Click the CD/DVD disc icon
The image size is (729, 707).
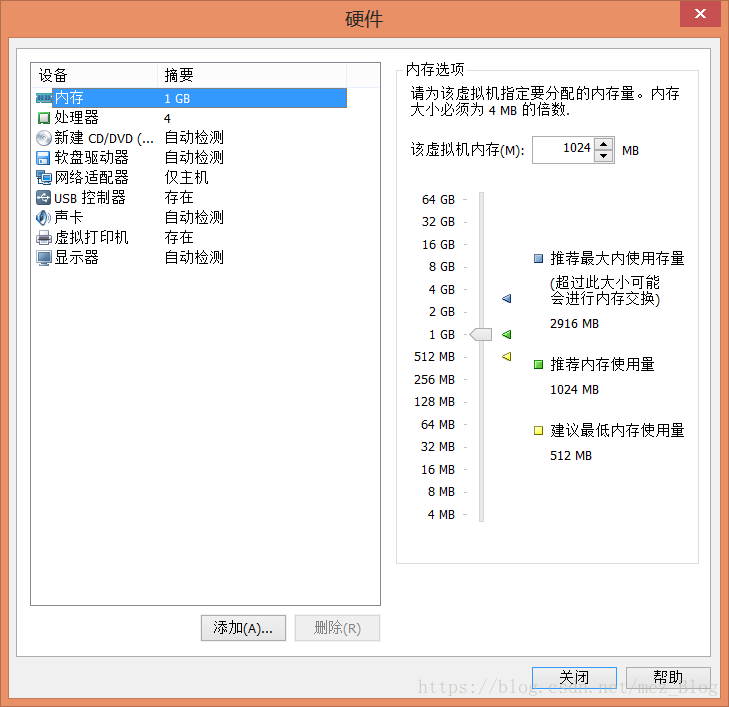44,138
